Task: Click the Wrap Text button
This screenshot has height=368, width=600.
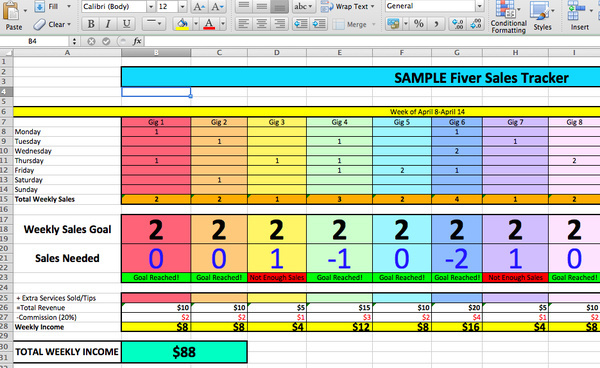Action: pos(347,7)
